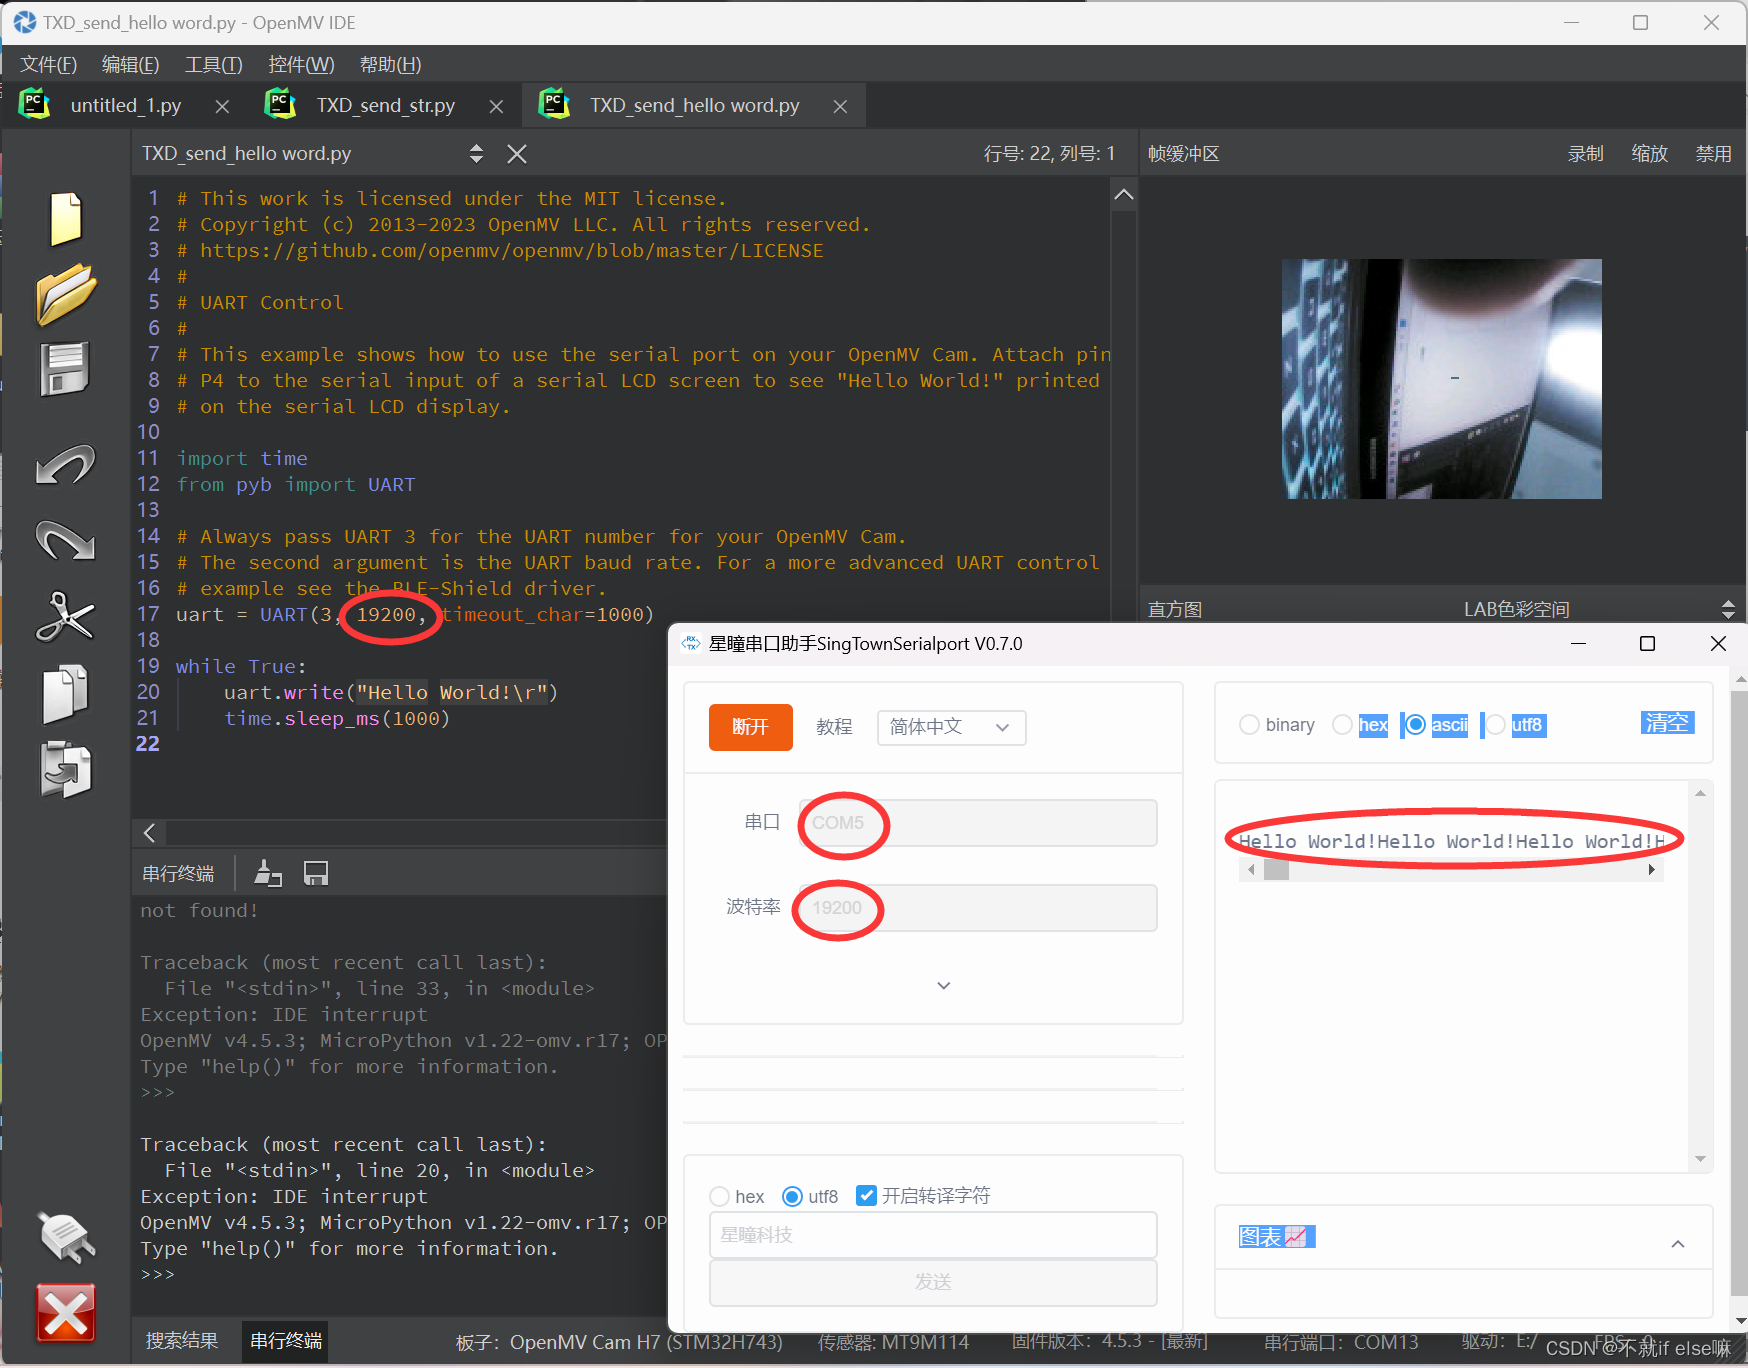Clear serial terminal with broom icon

267,873
